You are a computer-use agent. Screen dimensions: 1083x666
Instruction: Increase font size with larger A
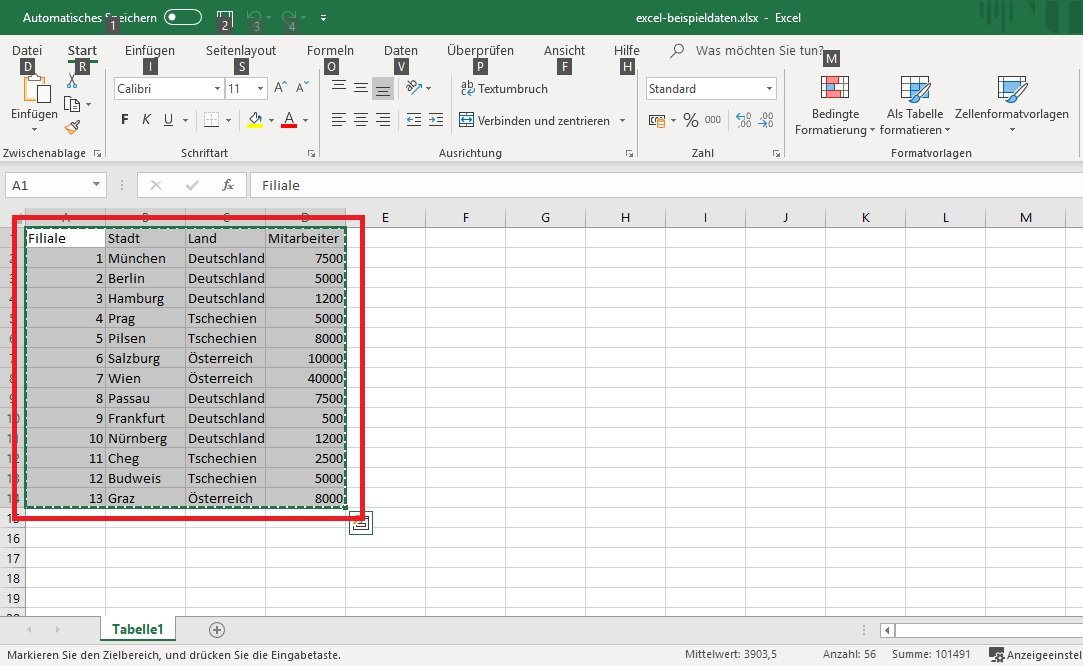[x=280, y=89]
